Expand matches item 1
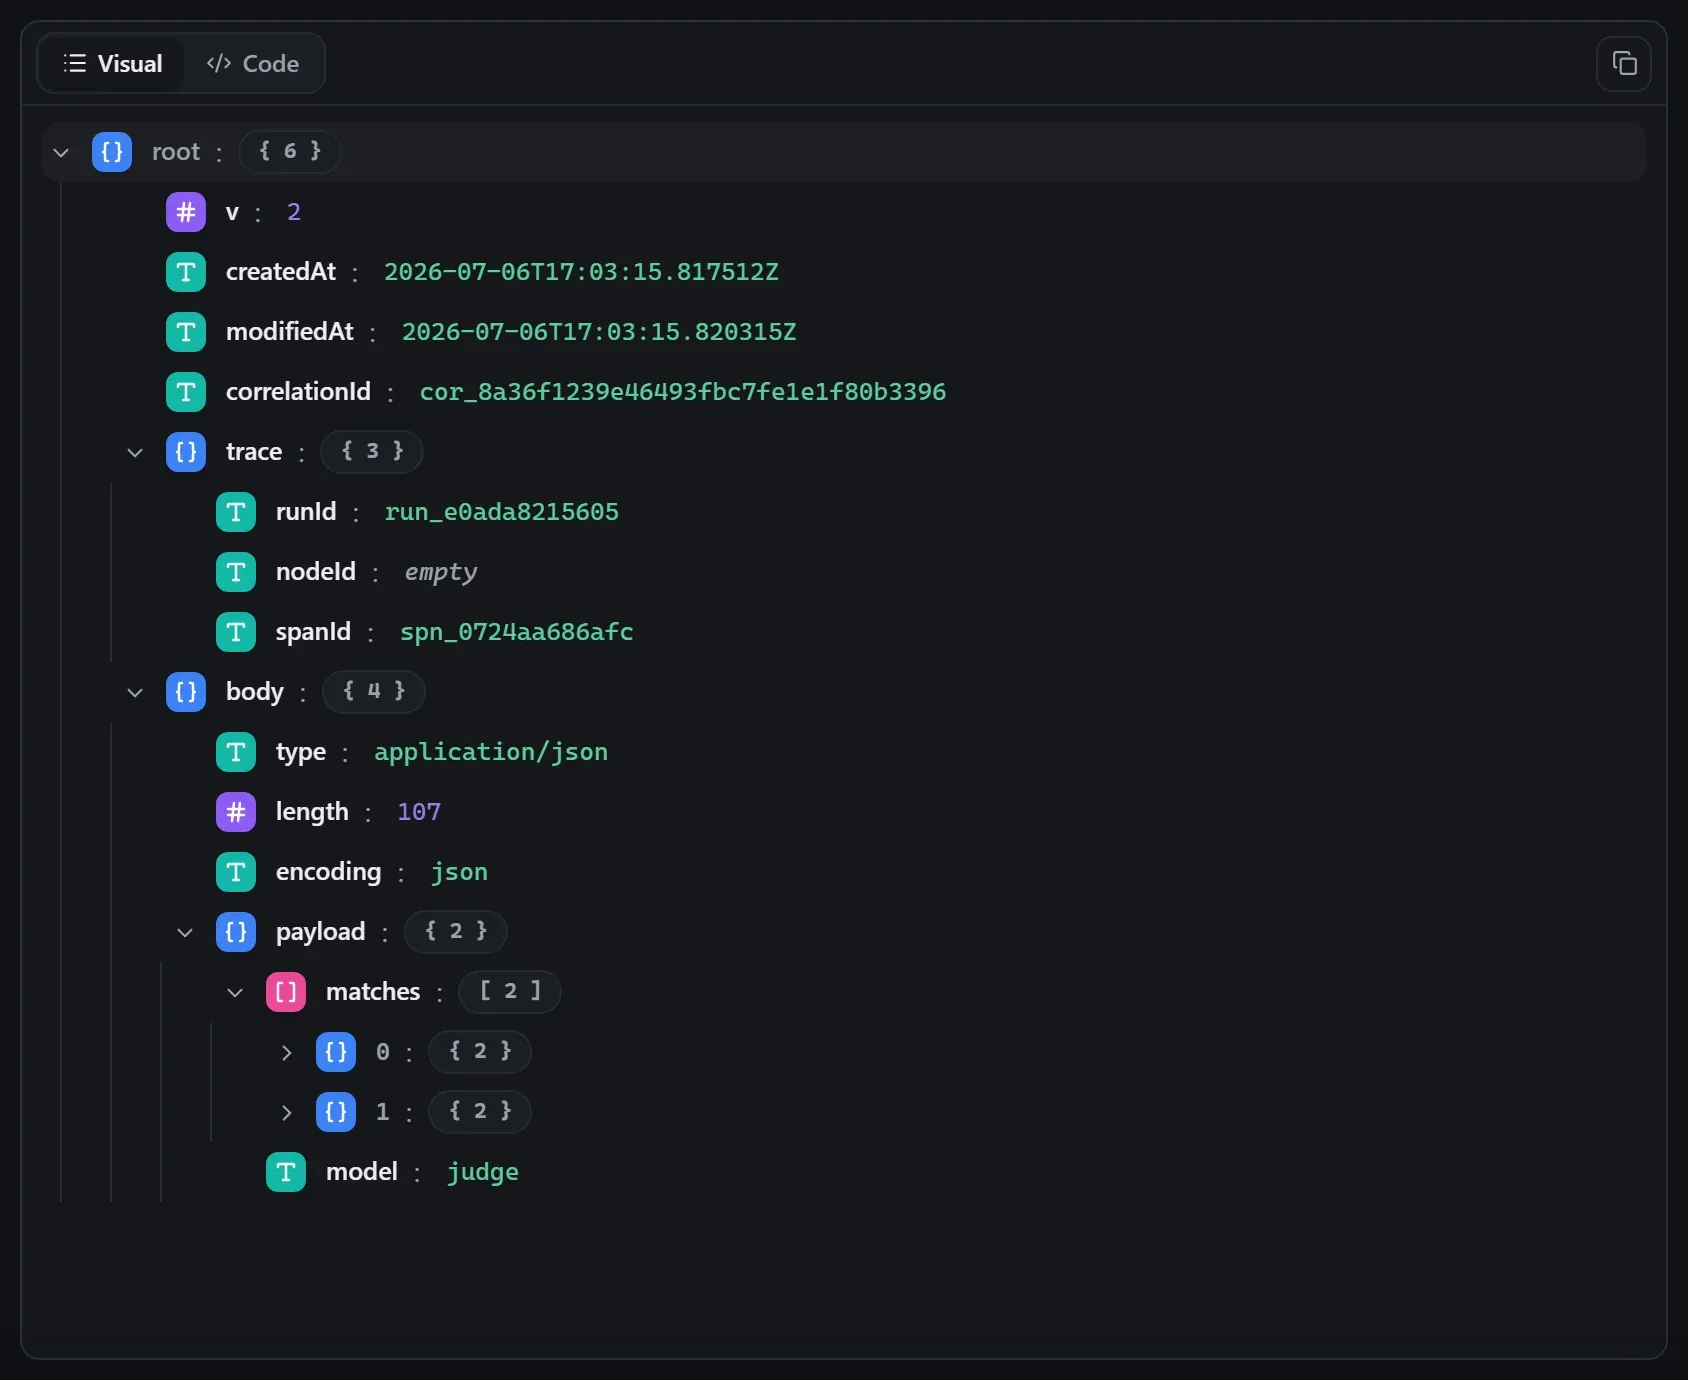Viewport: 1688px width, 1380px height. [x=286, y=1112]
